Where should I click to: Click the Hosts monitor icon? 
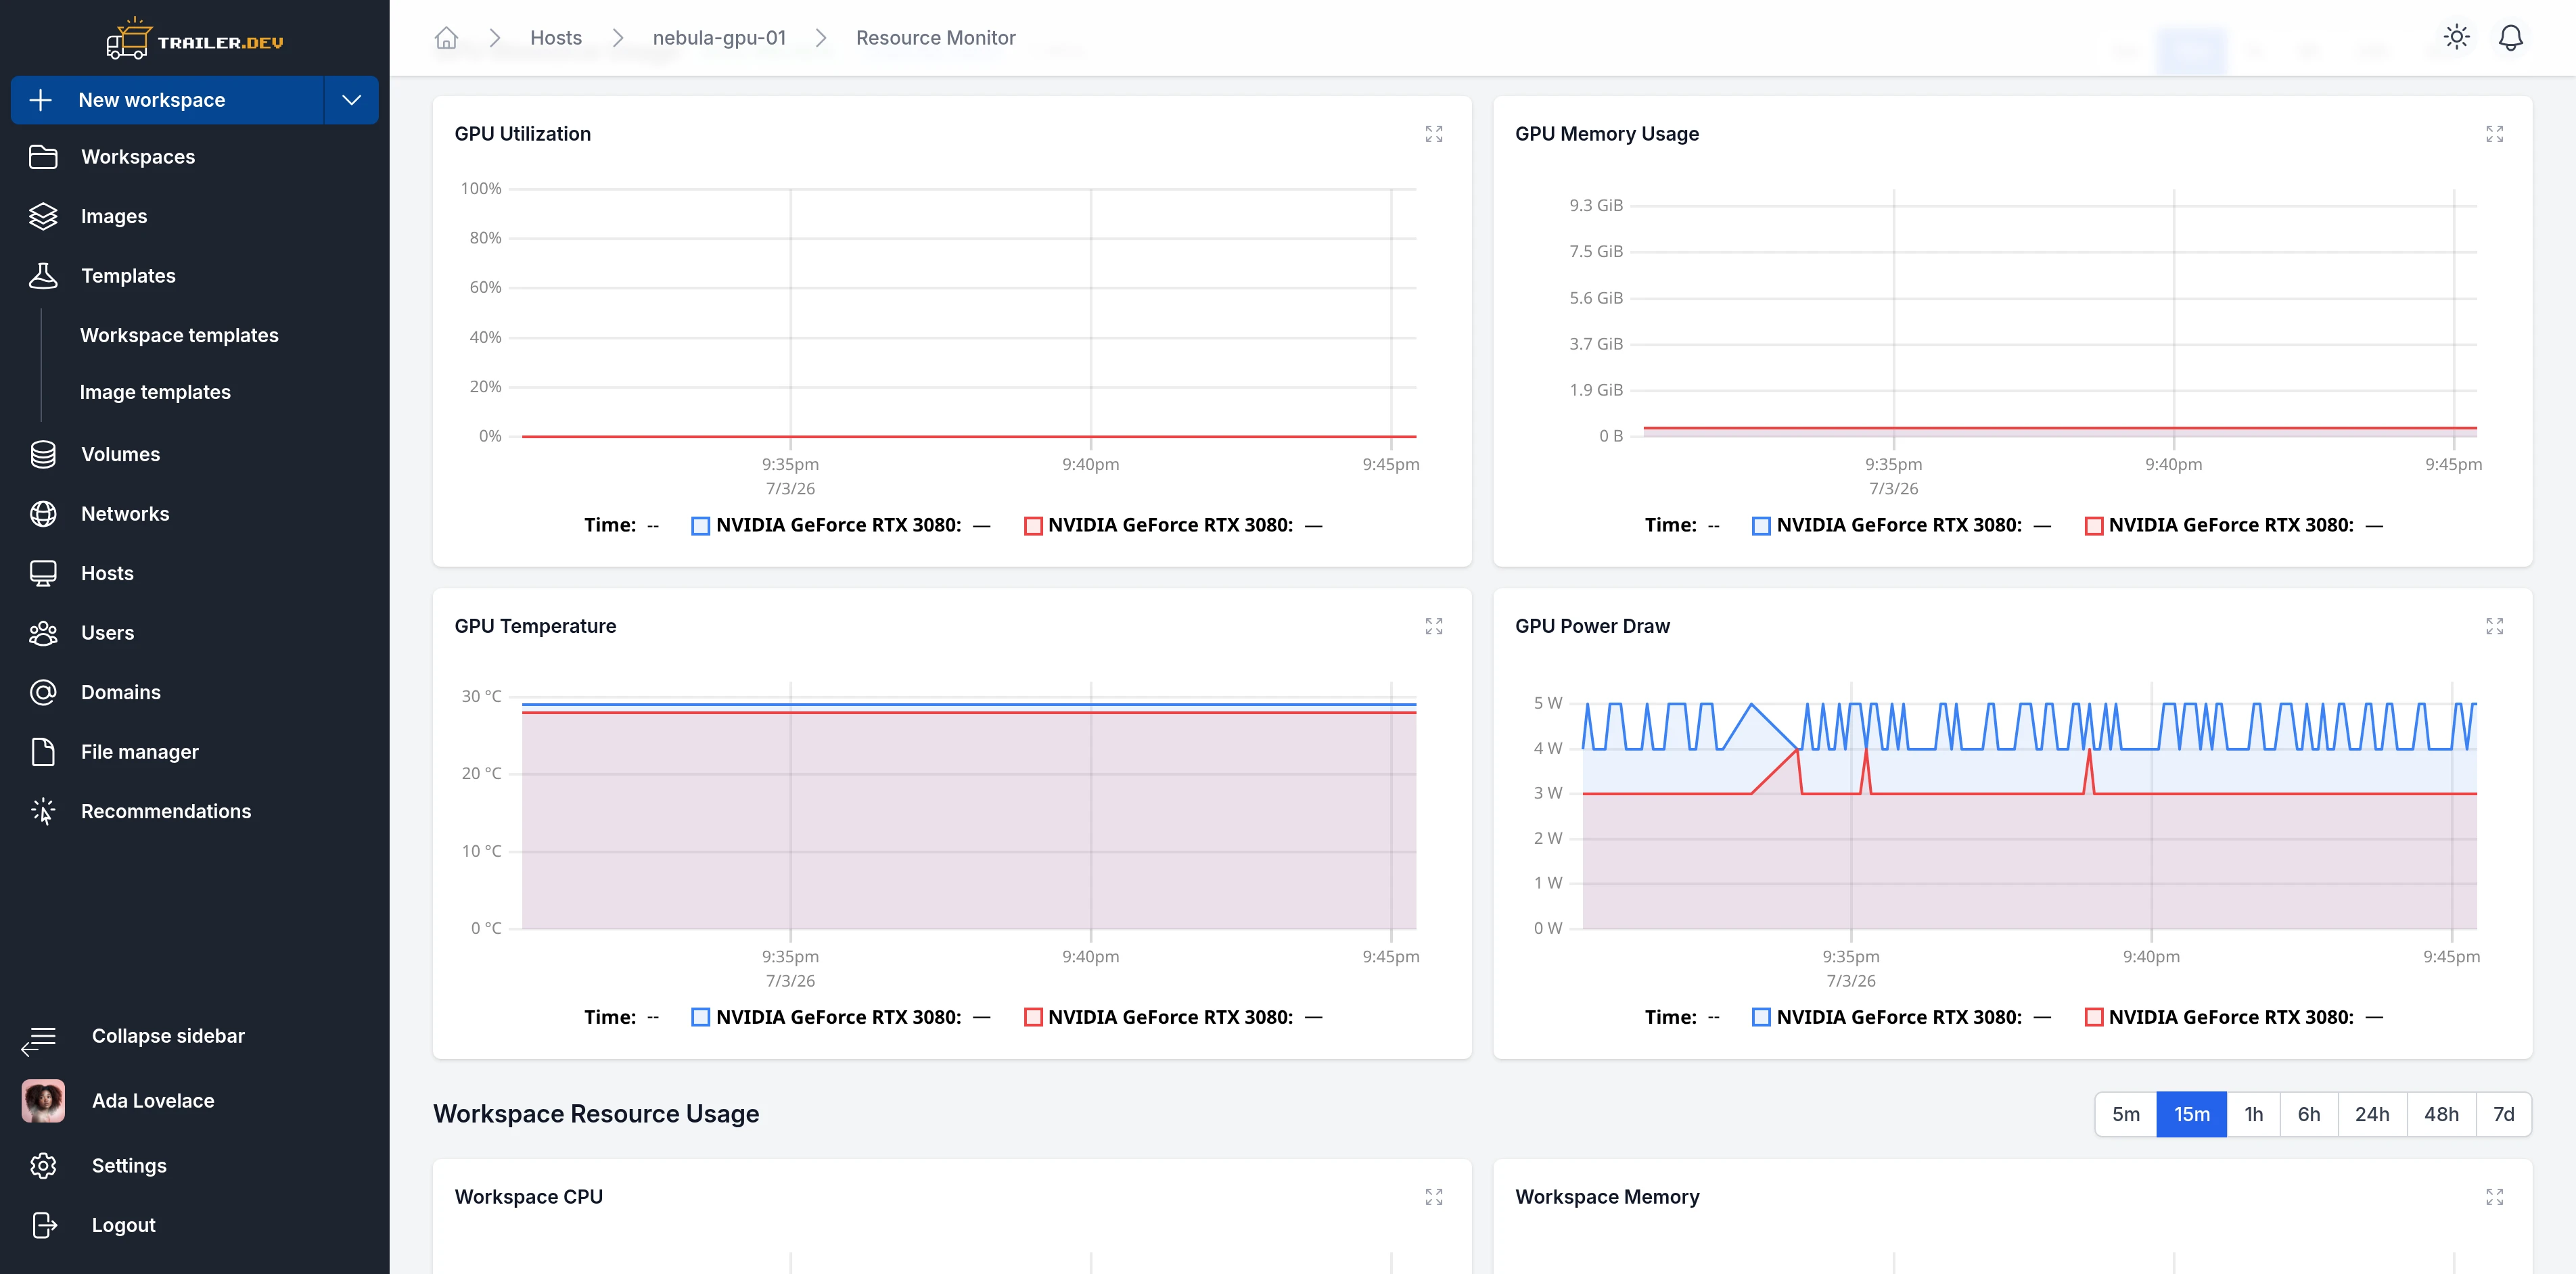[43, 573]
